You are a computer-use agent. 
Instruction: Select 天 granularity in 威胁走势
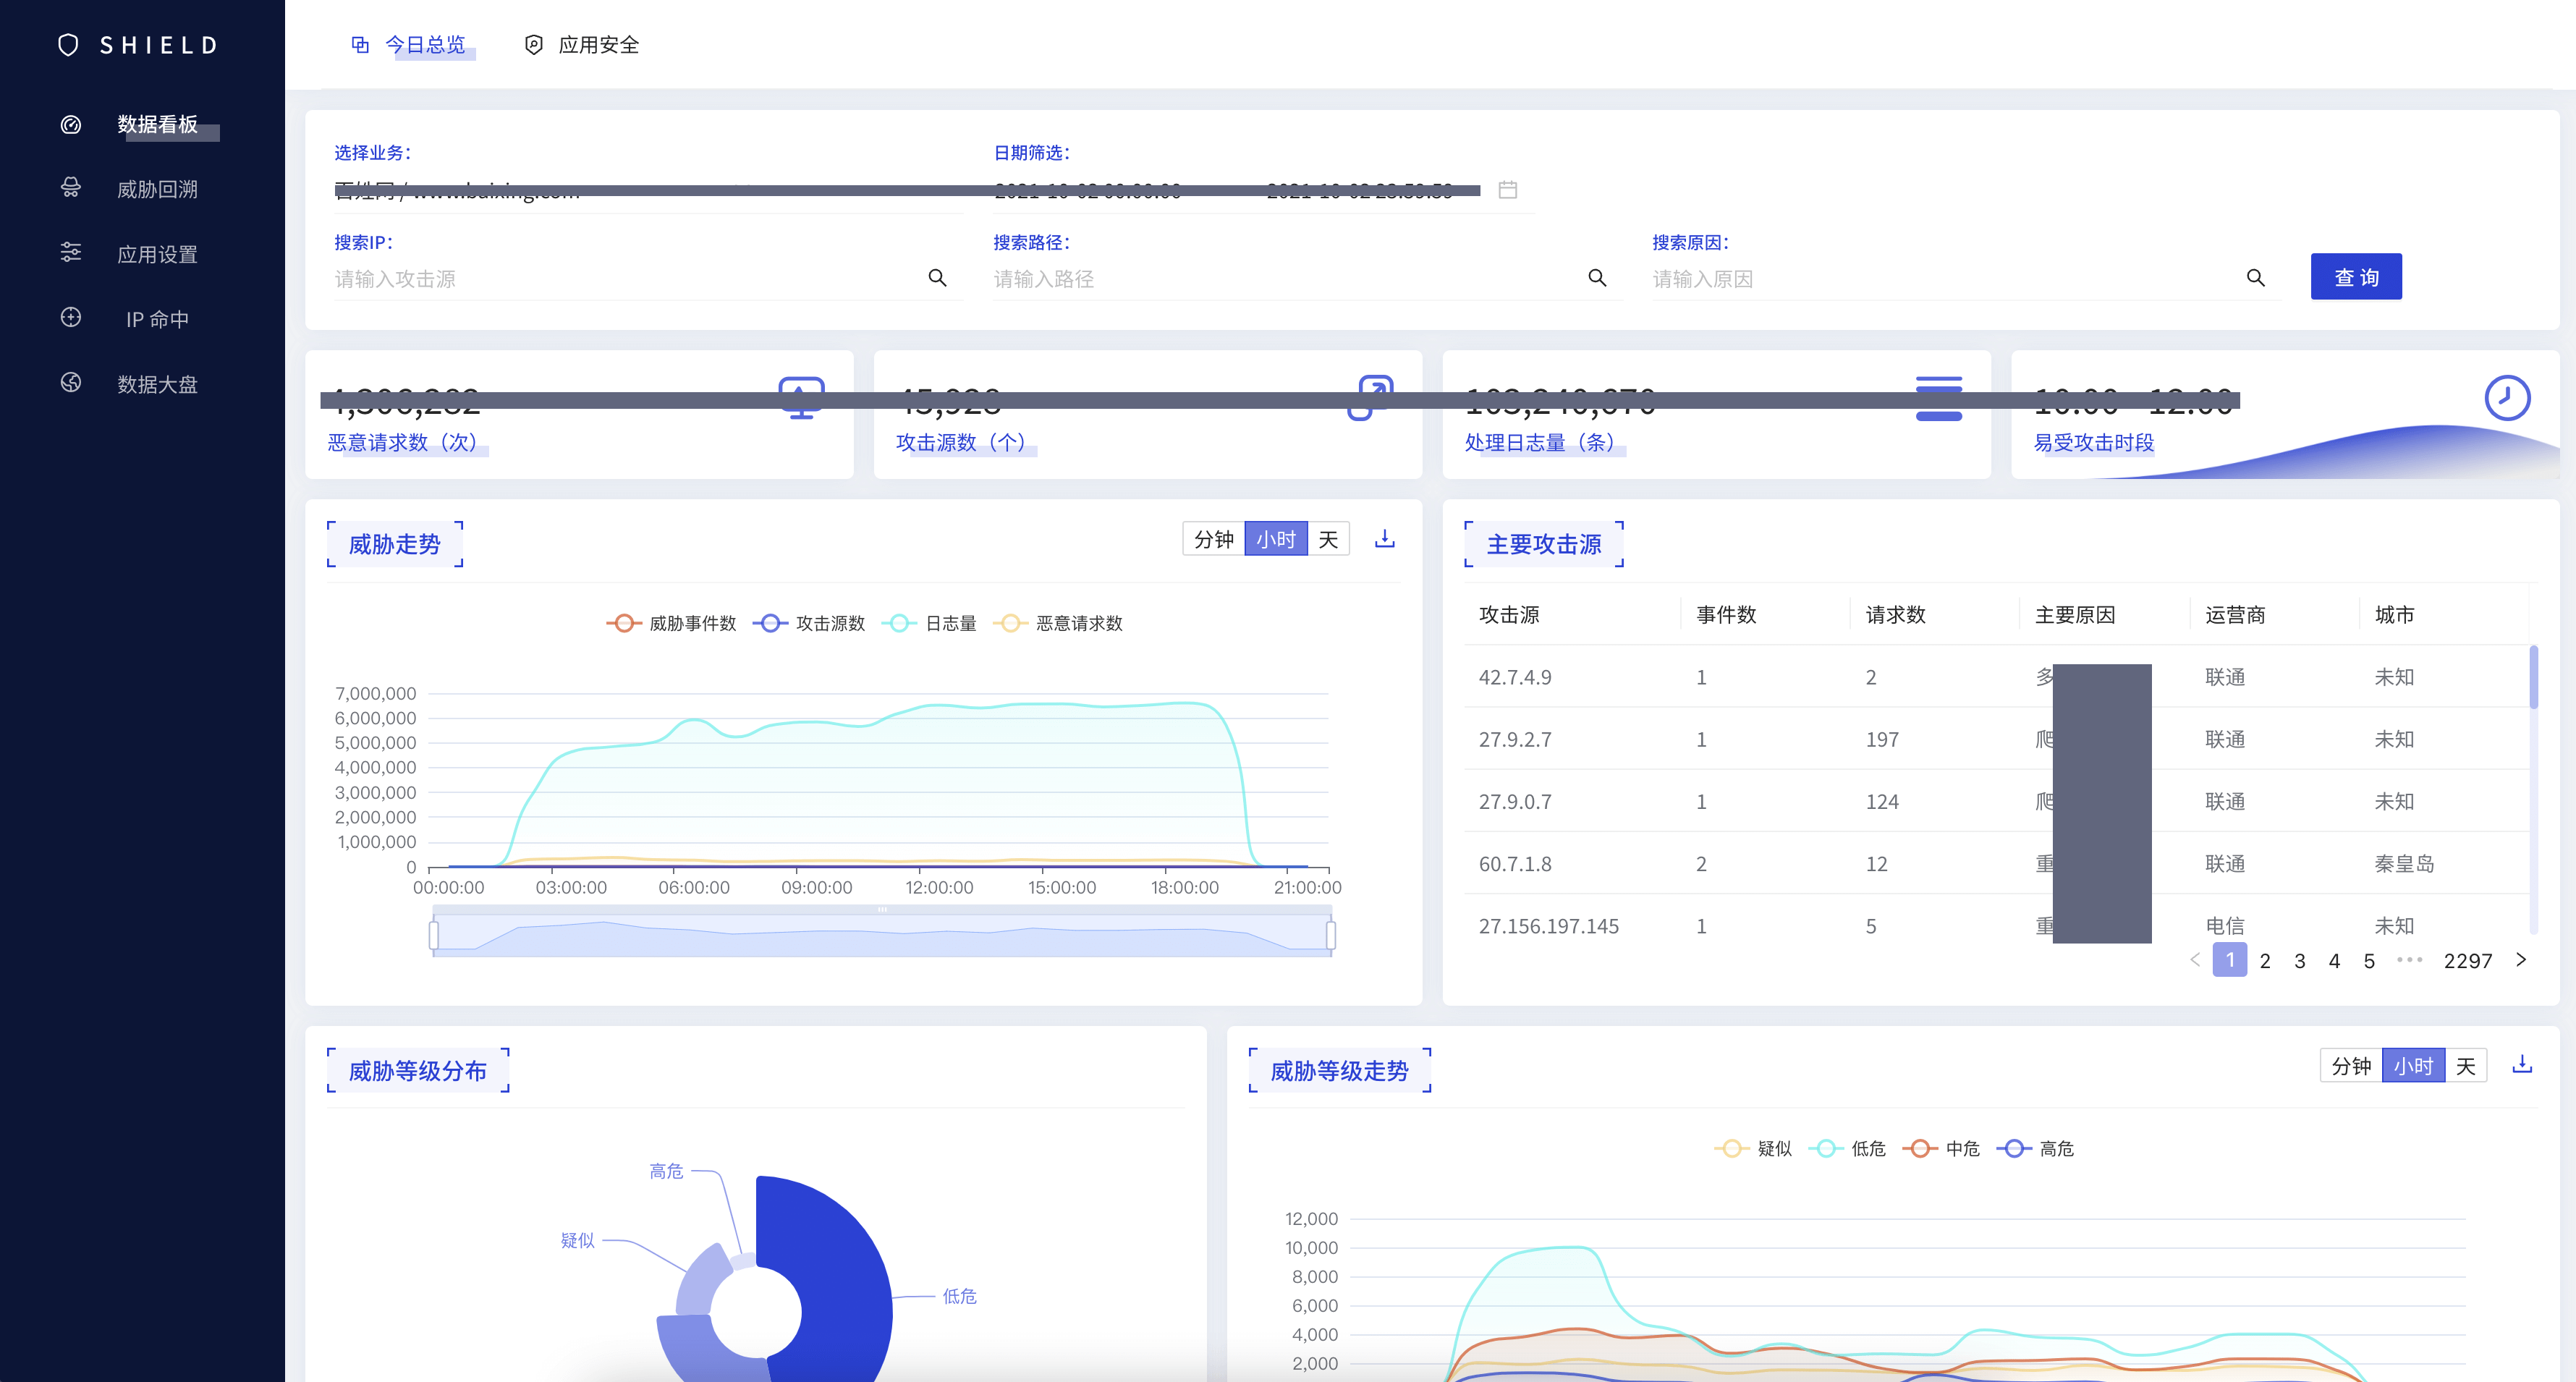(x=1328, y=539)
